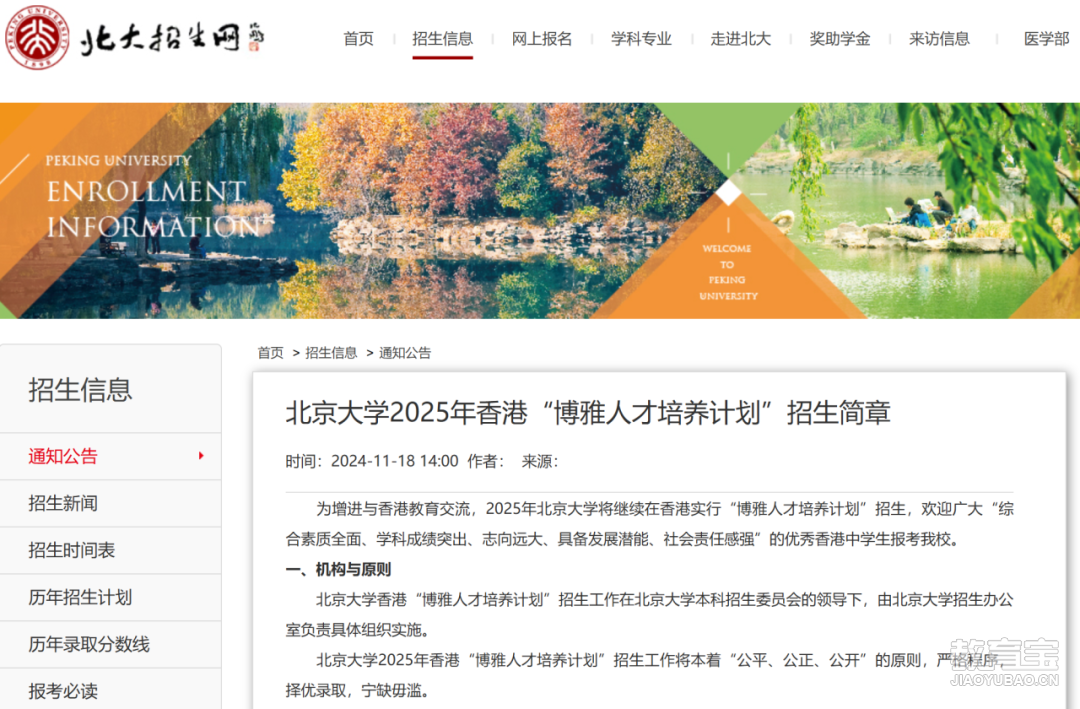The height and width of the screenshot is (709, 1080).
Task: Select the 招生信息 navigation tab
Action: click(442, 39)
